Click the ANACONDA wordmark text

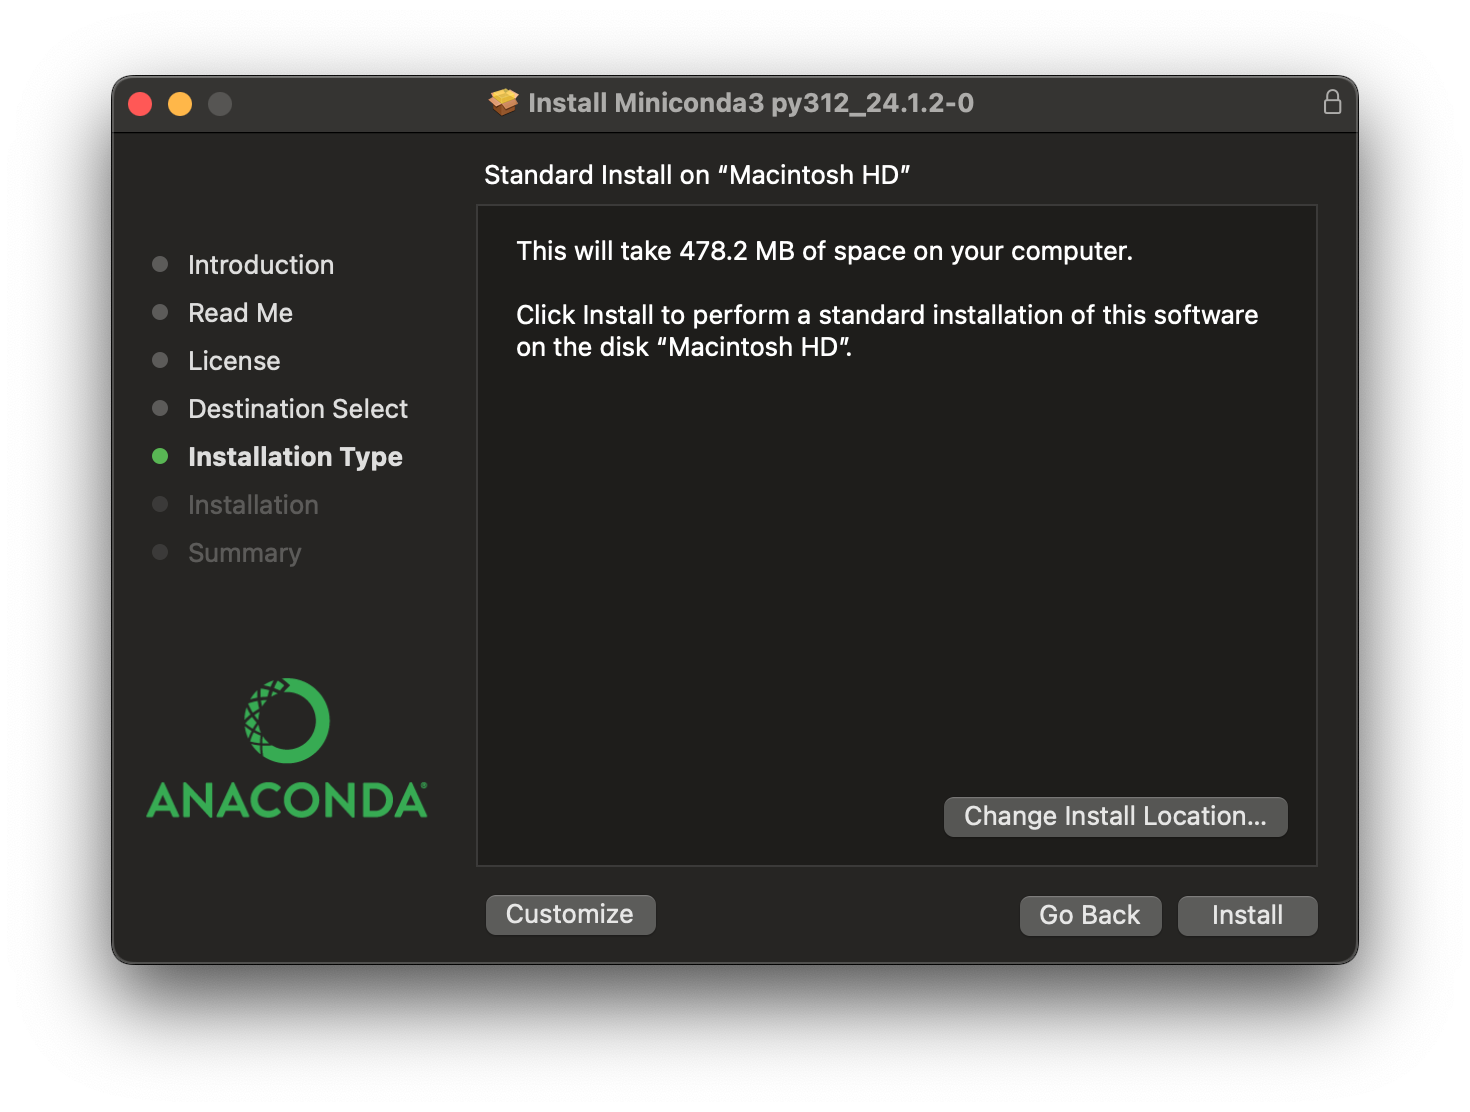coord(287,801)
